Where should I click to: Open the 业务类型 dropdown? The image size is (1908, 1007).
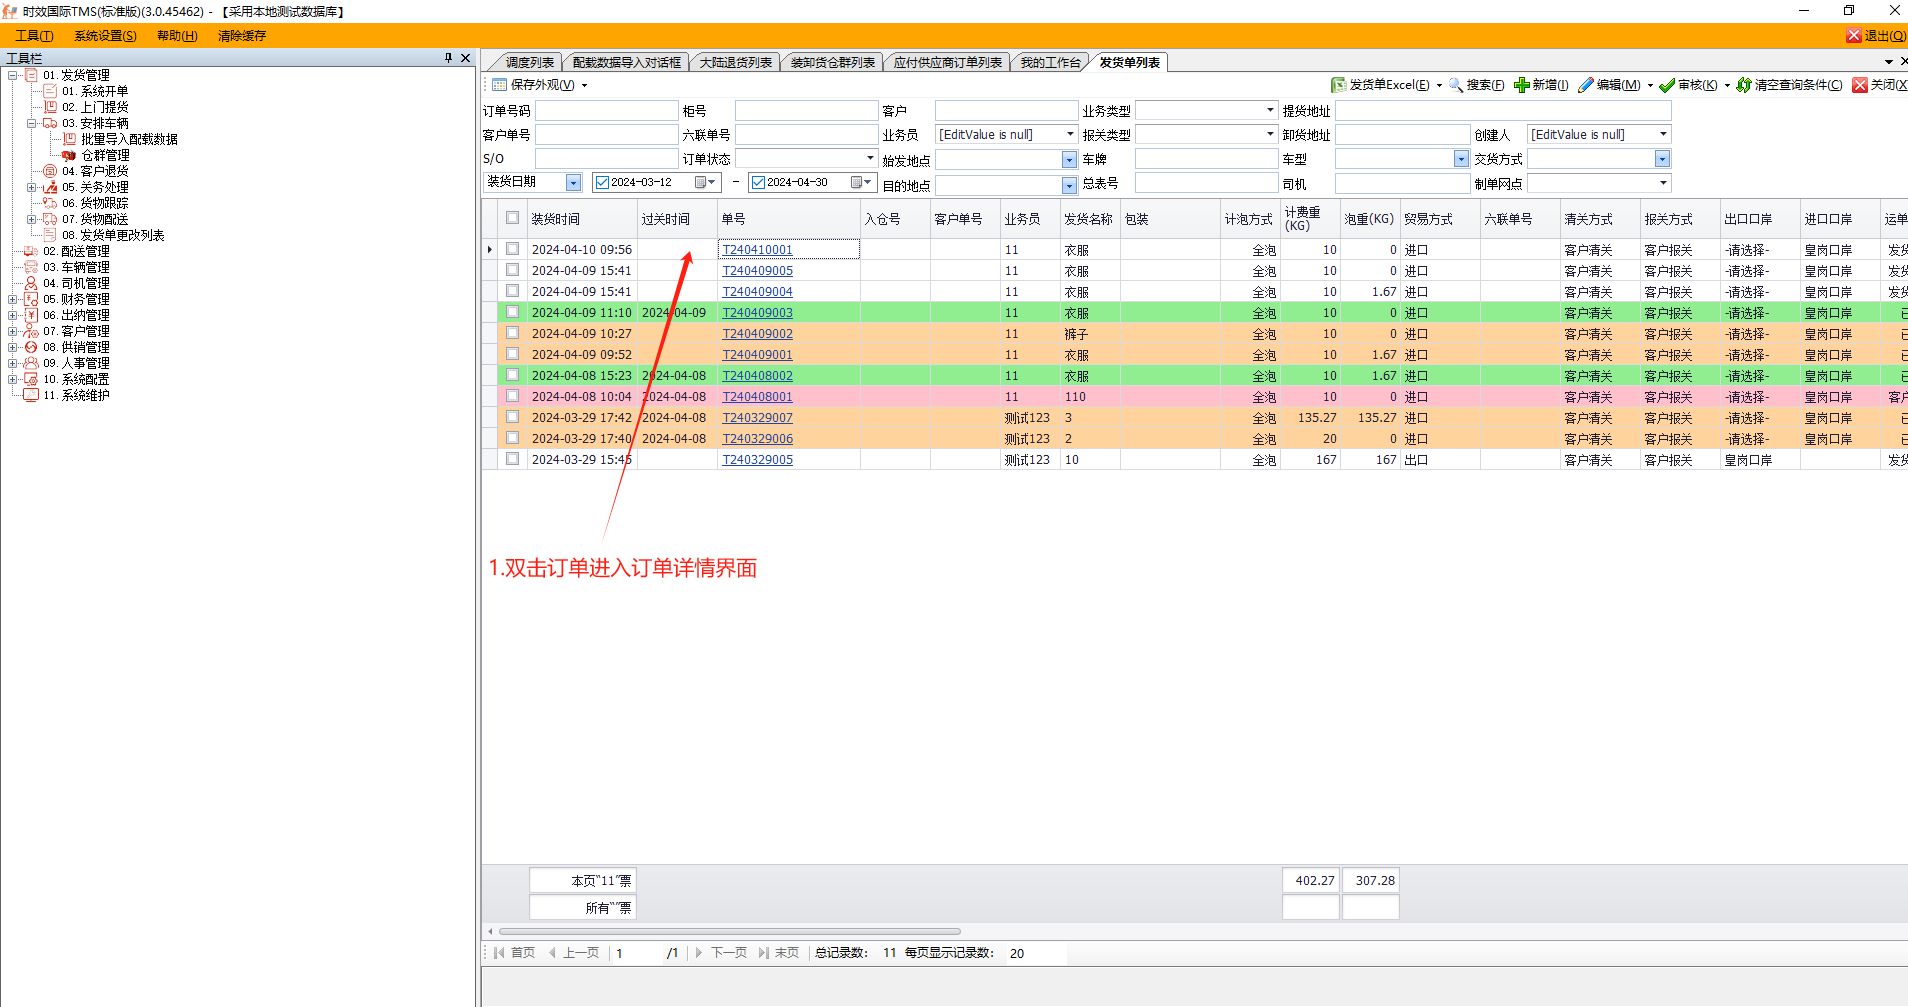pyautogui.click(x=1270, y=110)
